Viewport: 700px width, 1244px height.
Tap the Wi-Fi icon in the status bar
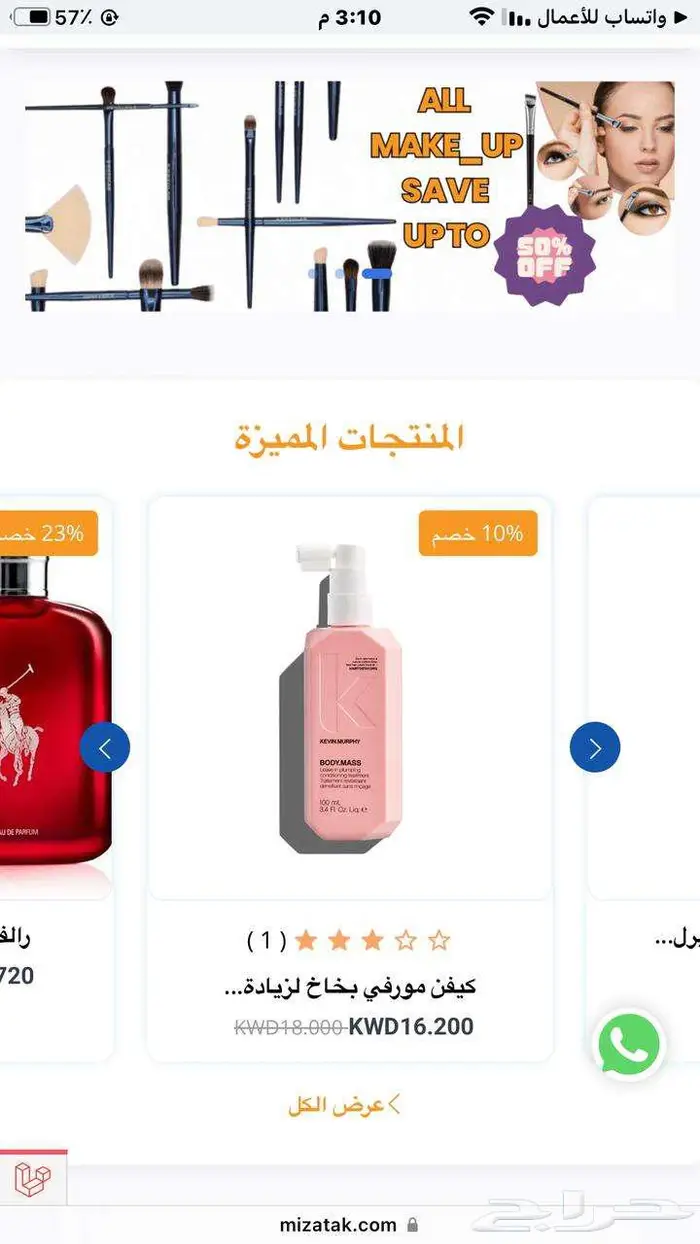483,17
